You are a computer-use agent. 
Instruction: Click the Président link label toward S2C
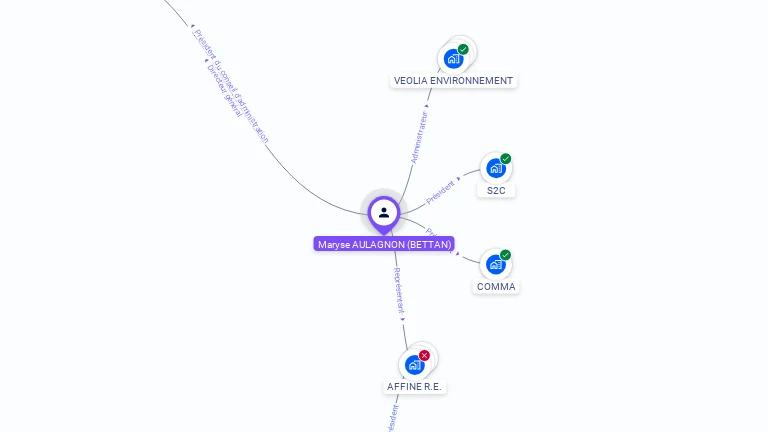click(x=440, y=192)
